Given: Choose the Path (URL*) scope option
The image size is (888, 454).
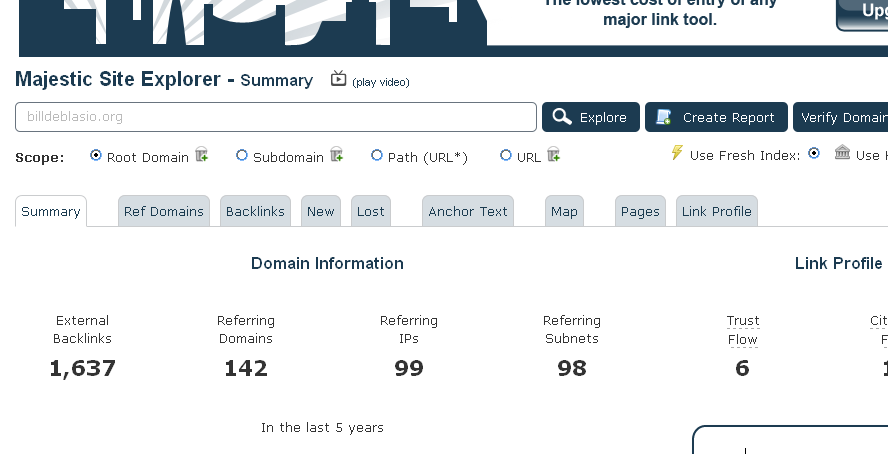Looking at the screenshot, I should (377, 156).
